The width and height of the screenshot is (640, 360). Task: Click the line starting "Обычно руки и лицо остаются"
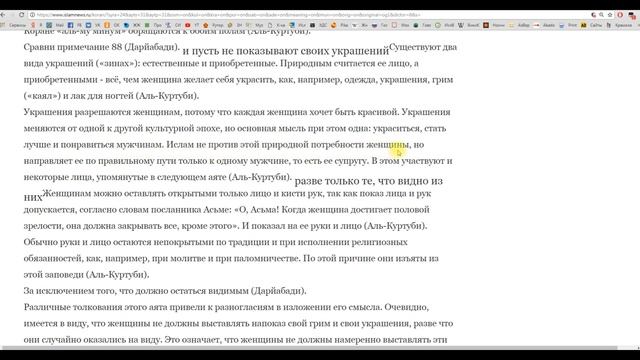tap(216, 242)
